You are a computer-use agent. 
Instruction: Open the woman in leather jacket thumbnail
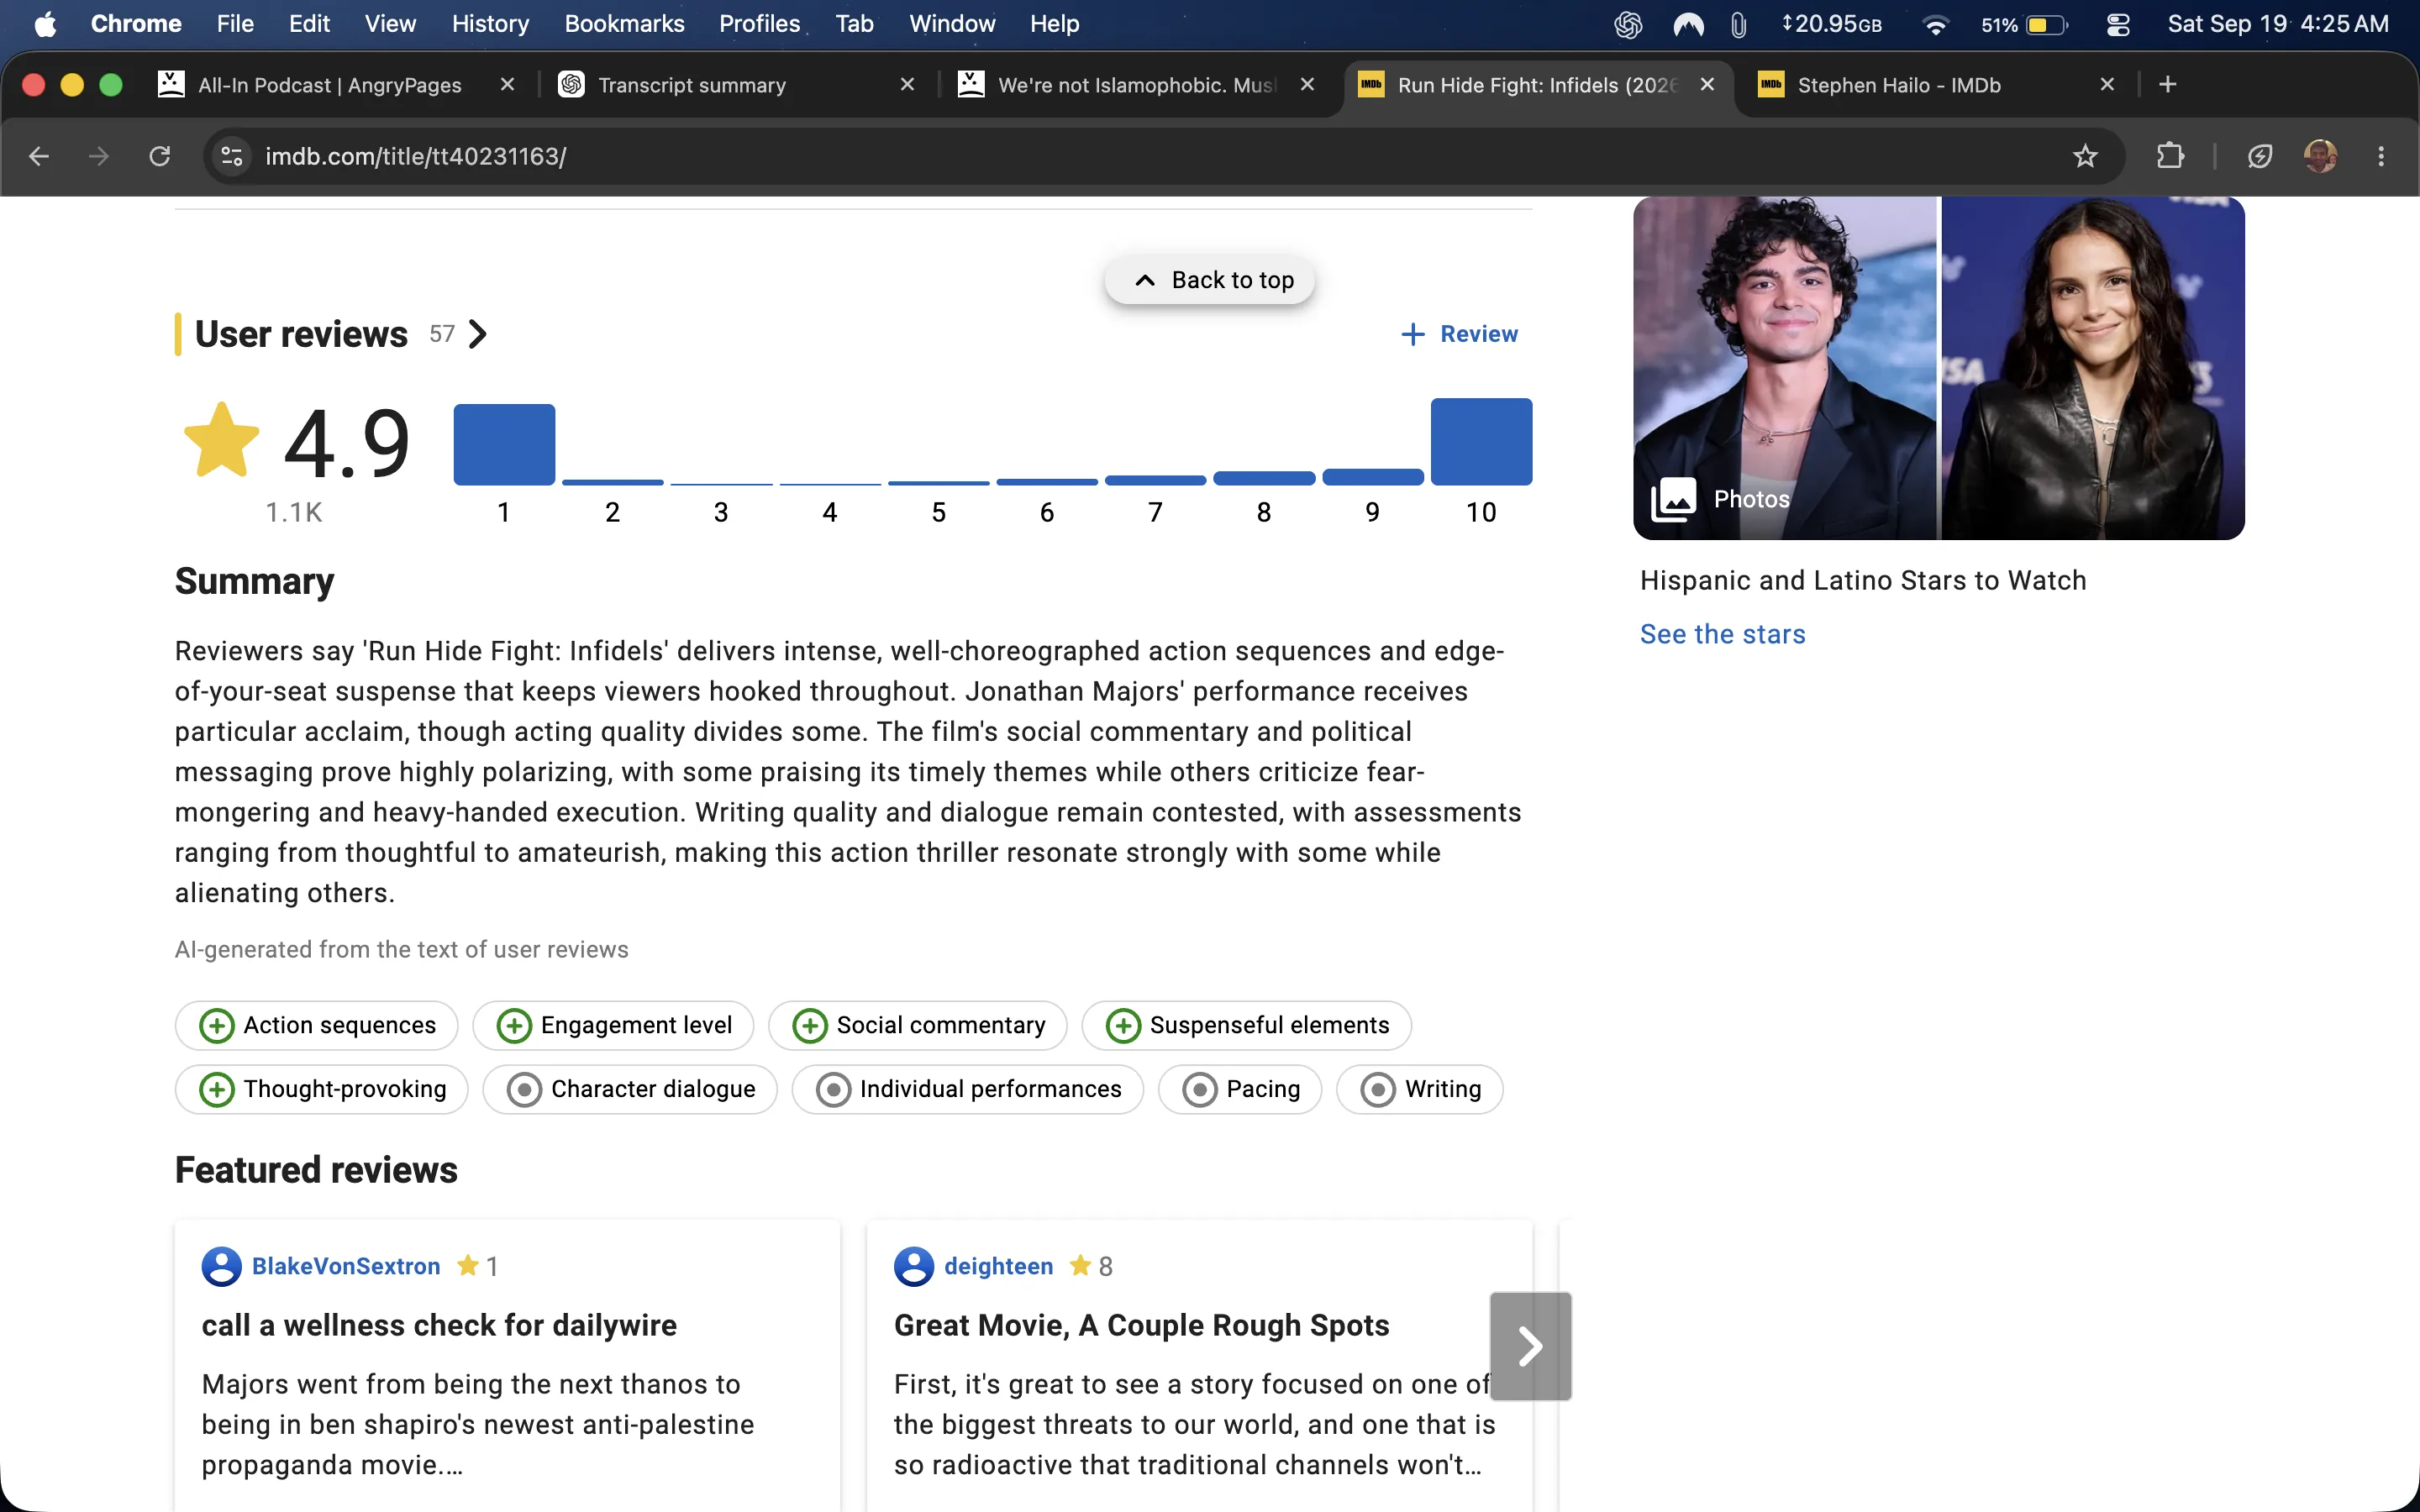pos(2093,368)
